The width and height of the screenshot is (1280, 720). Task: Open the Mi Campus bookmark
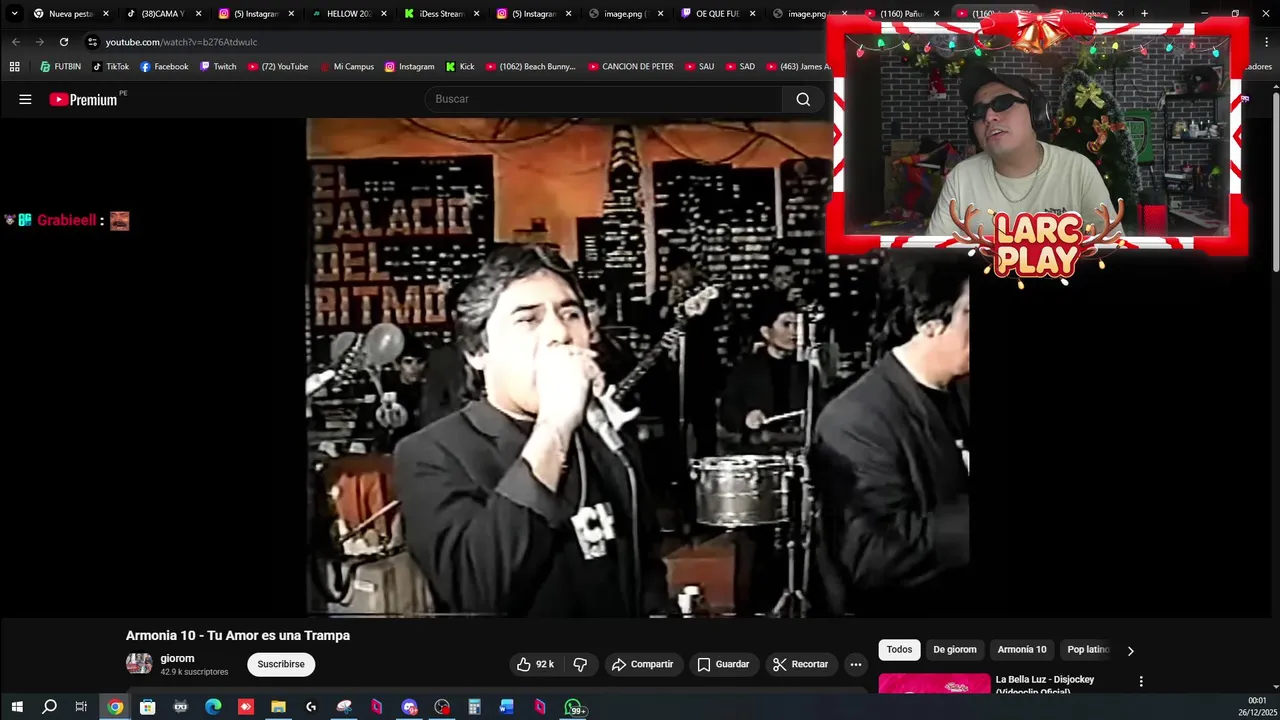(x=347, y=67)
